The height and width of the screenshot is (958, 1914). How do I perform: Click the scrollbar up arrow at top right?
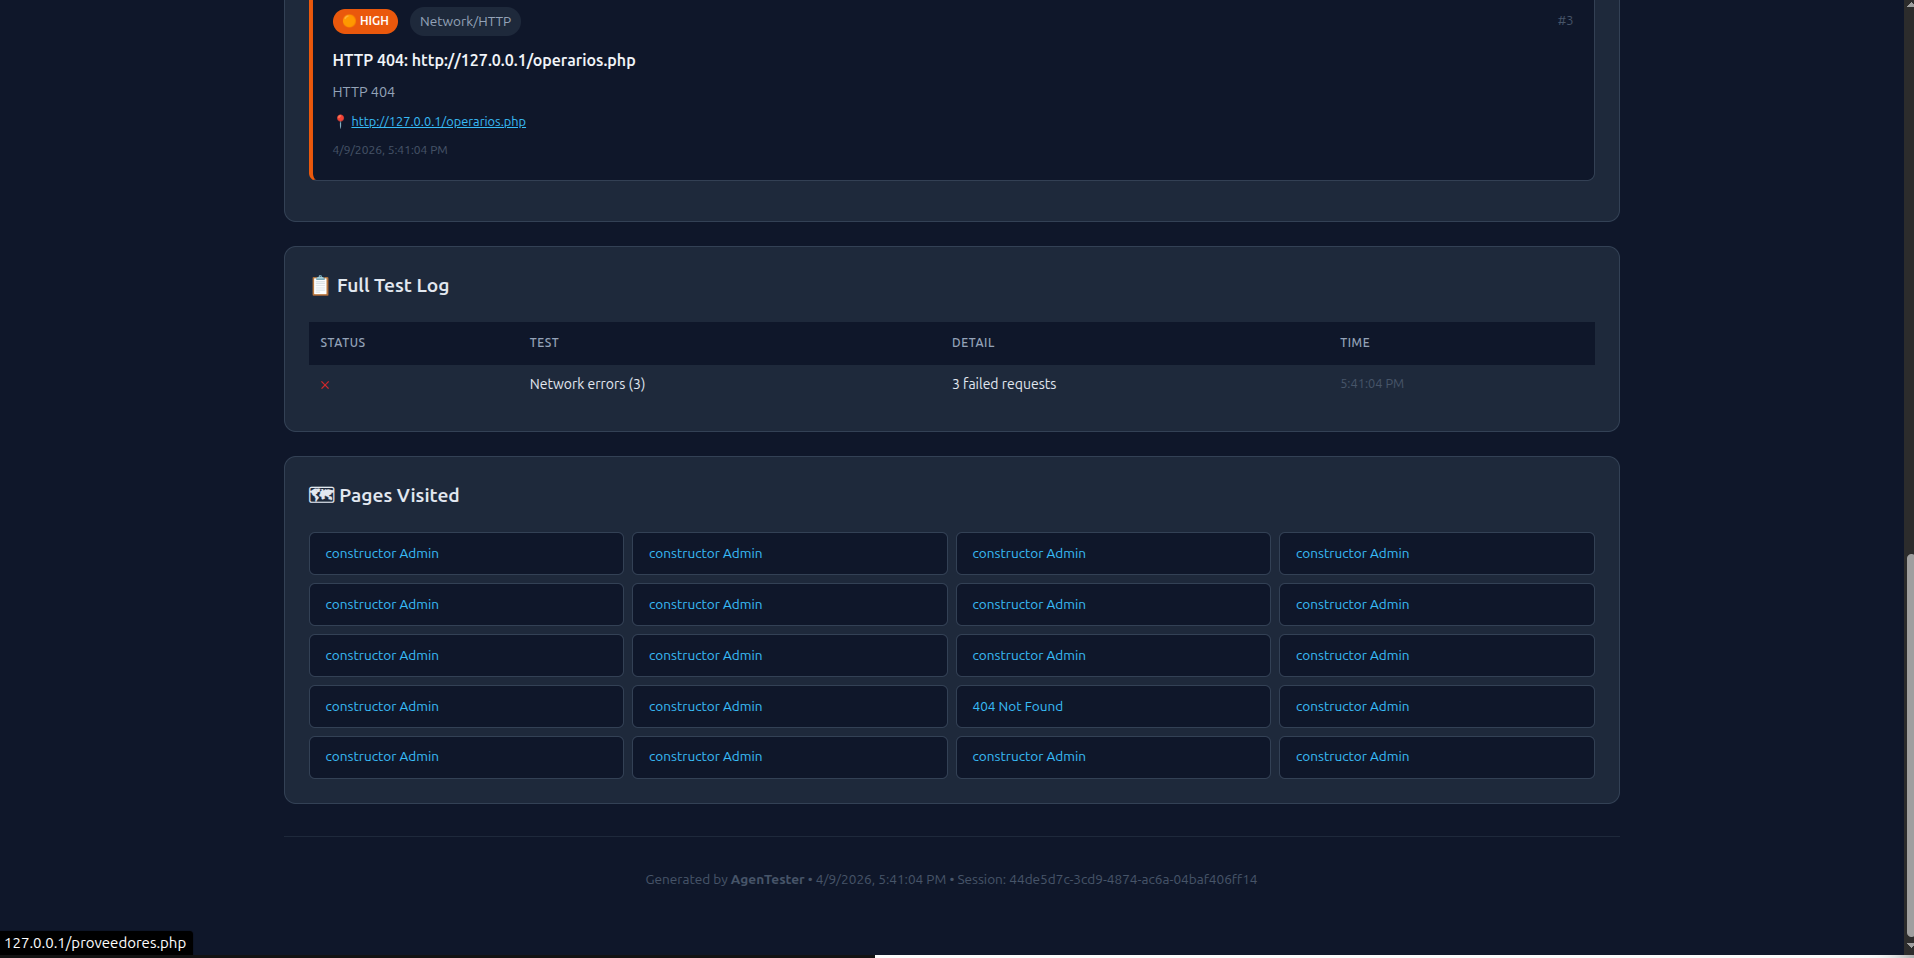click(x=1906, y=5)
